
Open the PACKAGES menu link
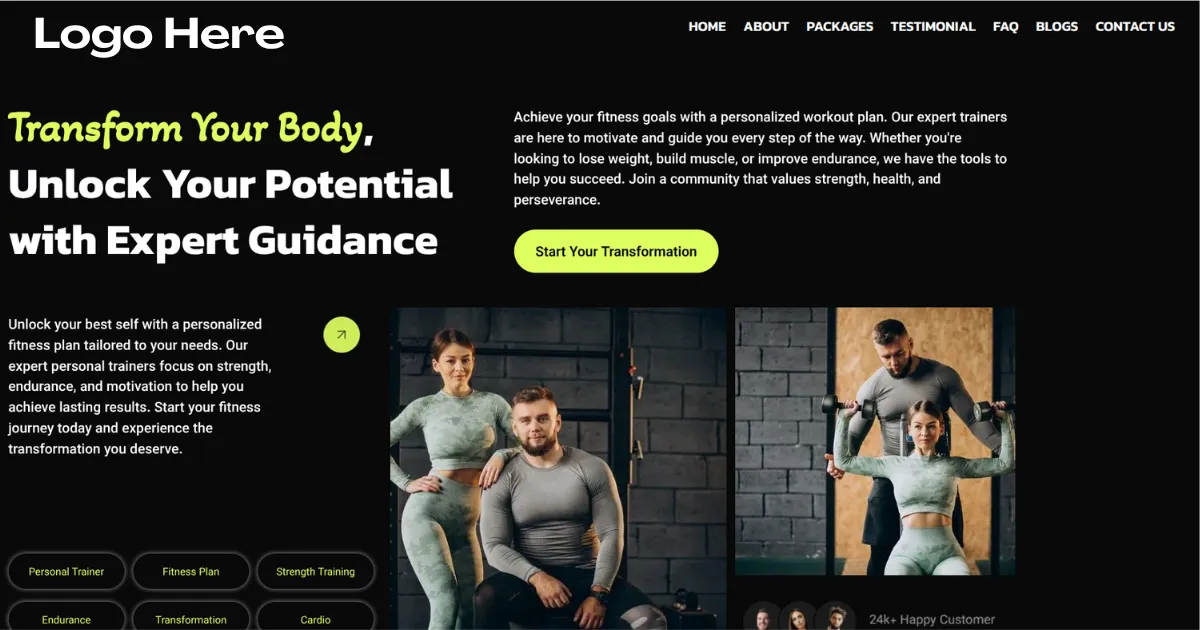tap(840, 27)
